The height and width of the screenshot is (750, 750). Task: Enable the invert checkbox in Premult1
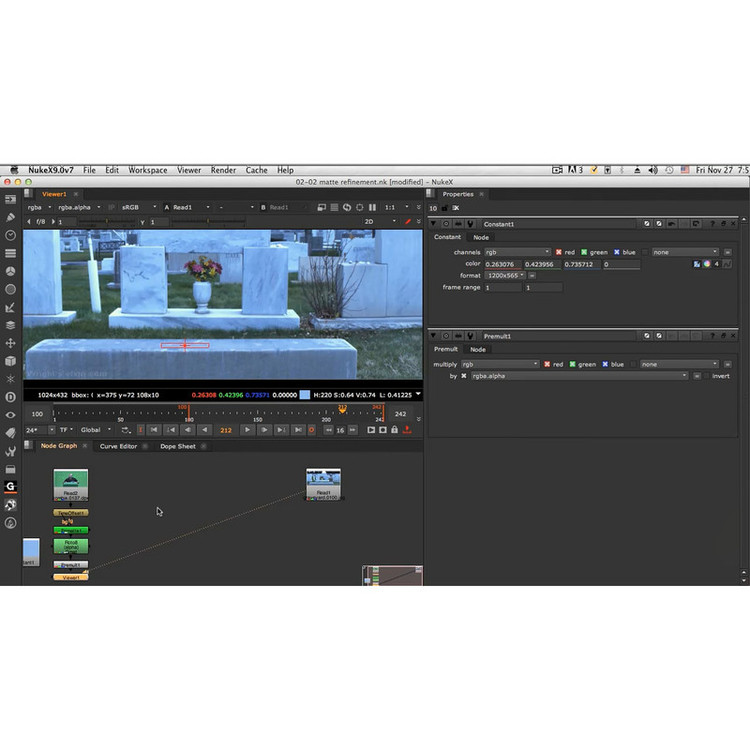(x=707, y=376)
